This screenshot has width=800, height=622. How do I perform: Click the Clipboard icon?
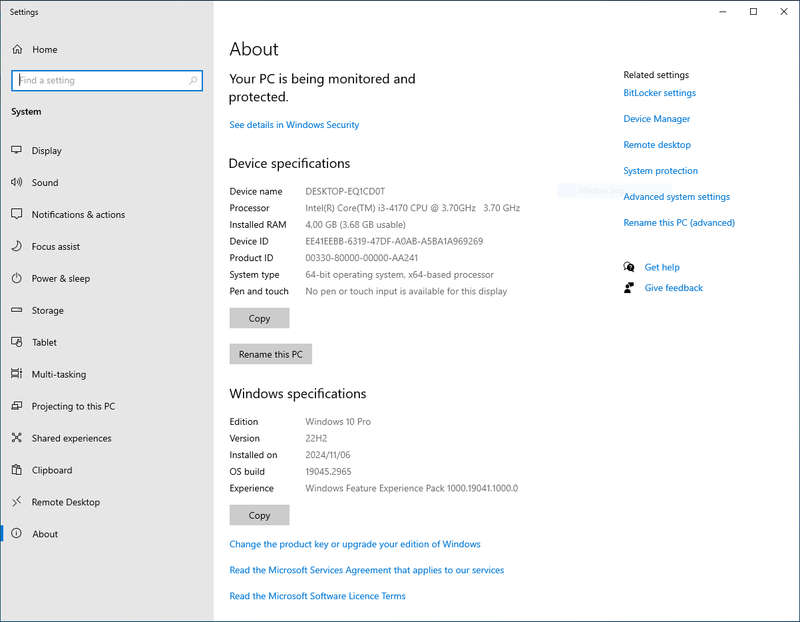17,469
